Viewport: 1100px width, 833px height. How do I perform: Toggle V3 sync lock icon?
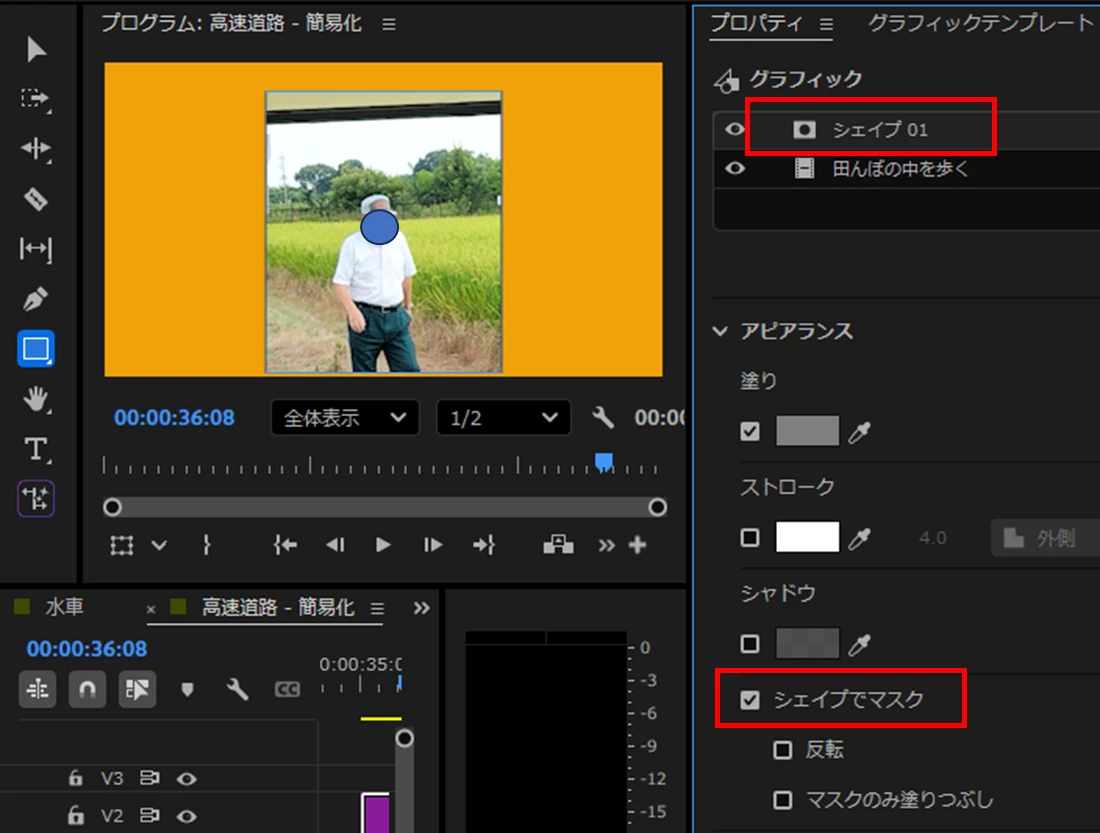point(149,778)
